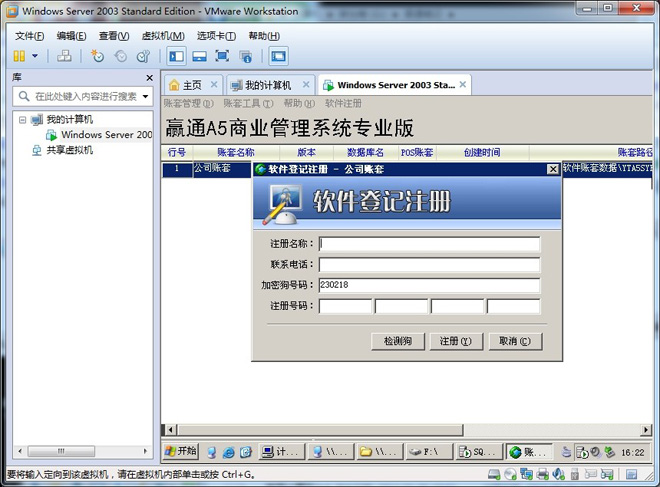Screen dimensions: 660x487
Task: Click the guest horizontal scrollbar right arrow
Action: click(x=646, y=430)
